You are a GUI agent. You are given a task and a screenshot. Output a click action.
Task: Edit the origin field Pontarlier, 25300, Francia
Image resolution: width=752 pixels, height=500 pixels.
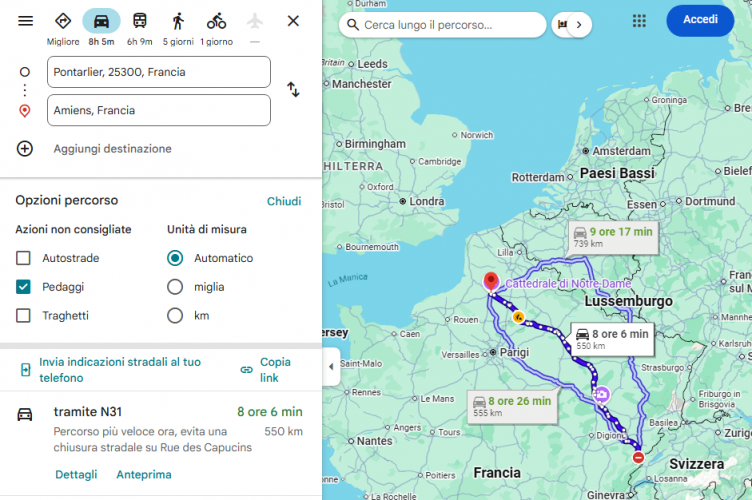159,72
